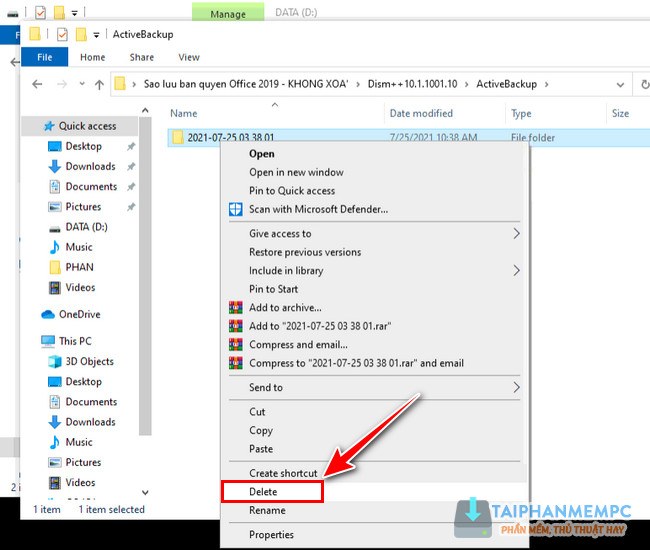Image resolution: width=650 pixels, height=550 pixels.
Task: Click the Defender shield icon in context menu
Action: coord(236,209)
